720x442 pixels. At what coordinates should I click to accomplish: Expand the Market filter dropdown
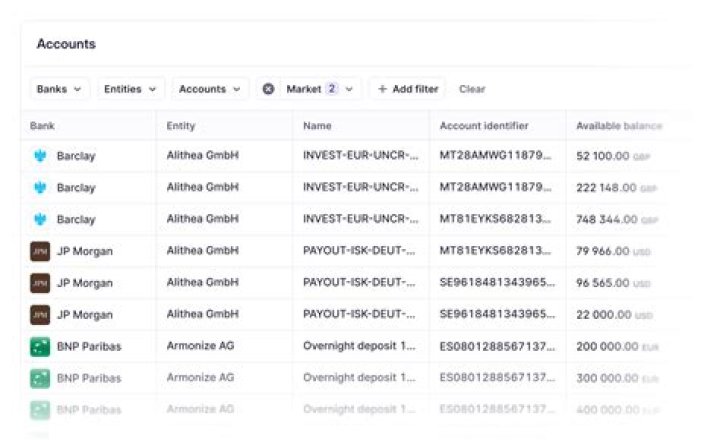tap(349, 89)
